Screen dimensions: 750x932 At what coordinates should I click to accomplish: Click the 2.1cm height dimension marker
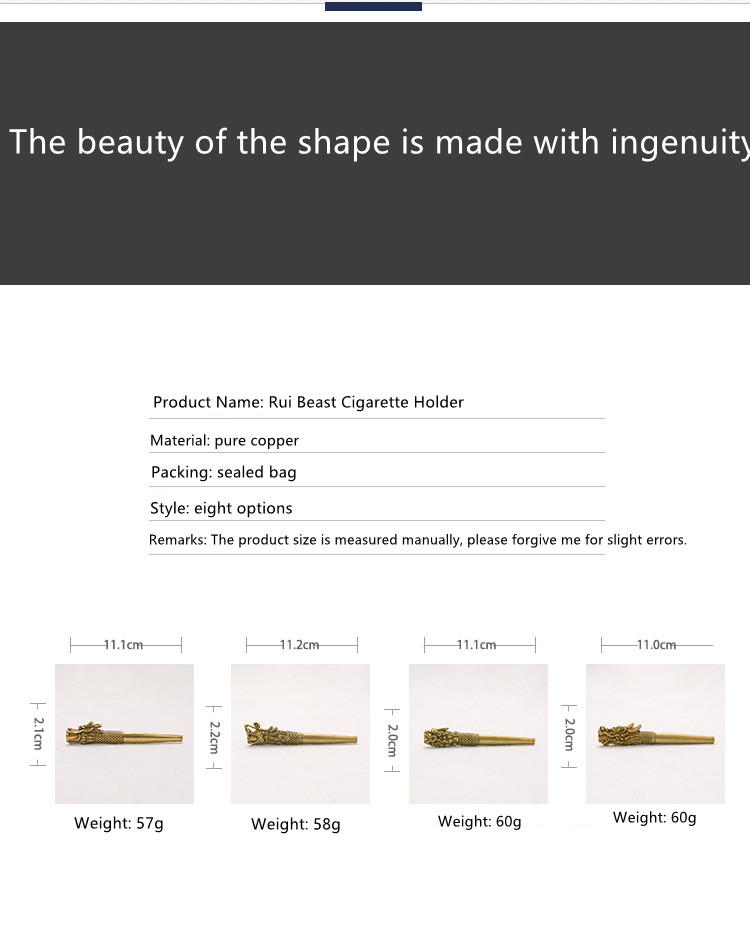pos(38,734)
